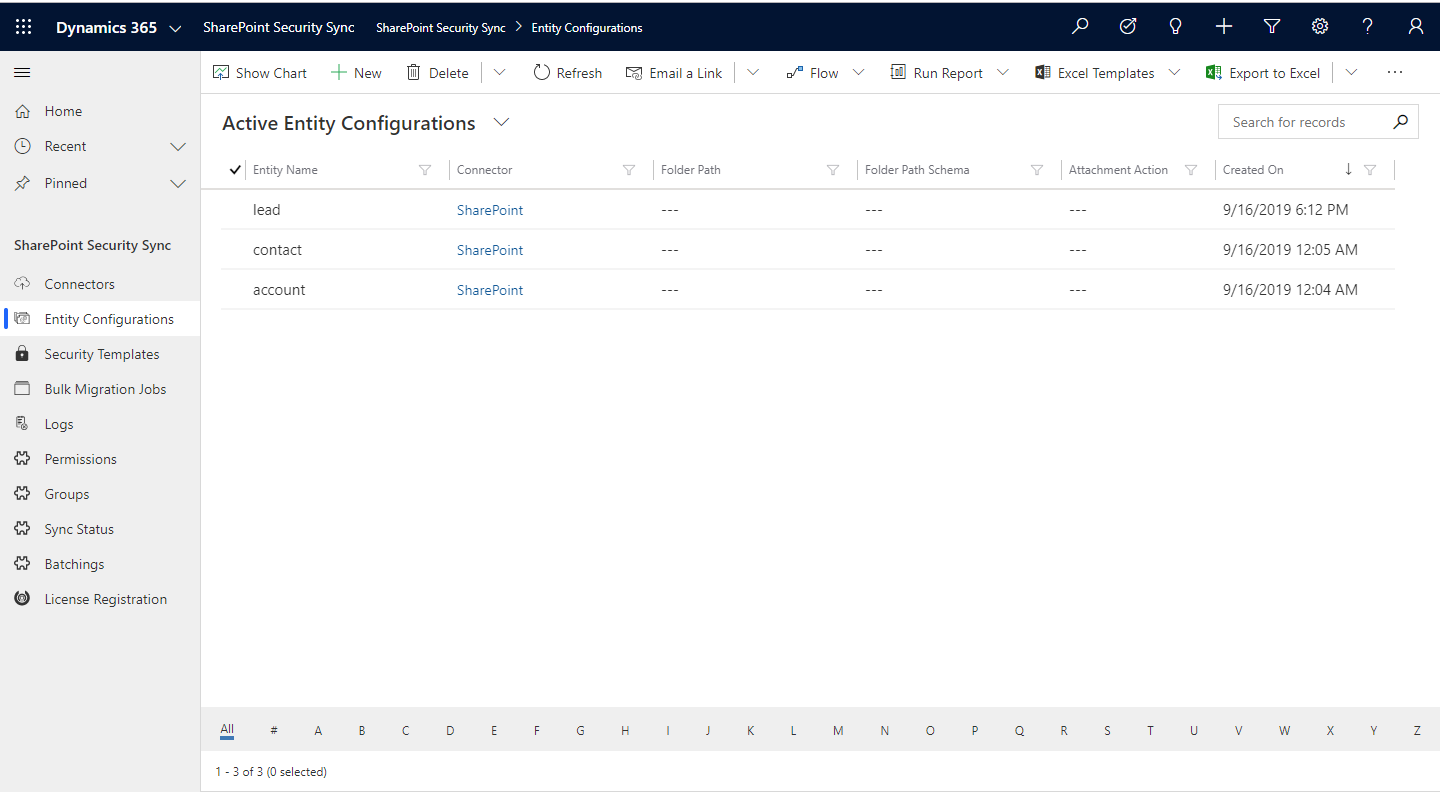Click Export to Excel command
1440x792 pixels.
pyautogui.click(x=1263, y=73)
